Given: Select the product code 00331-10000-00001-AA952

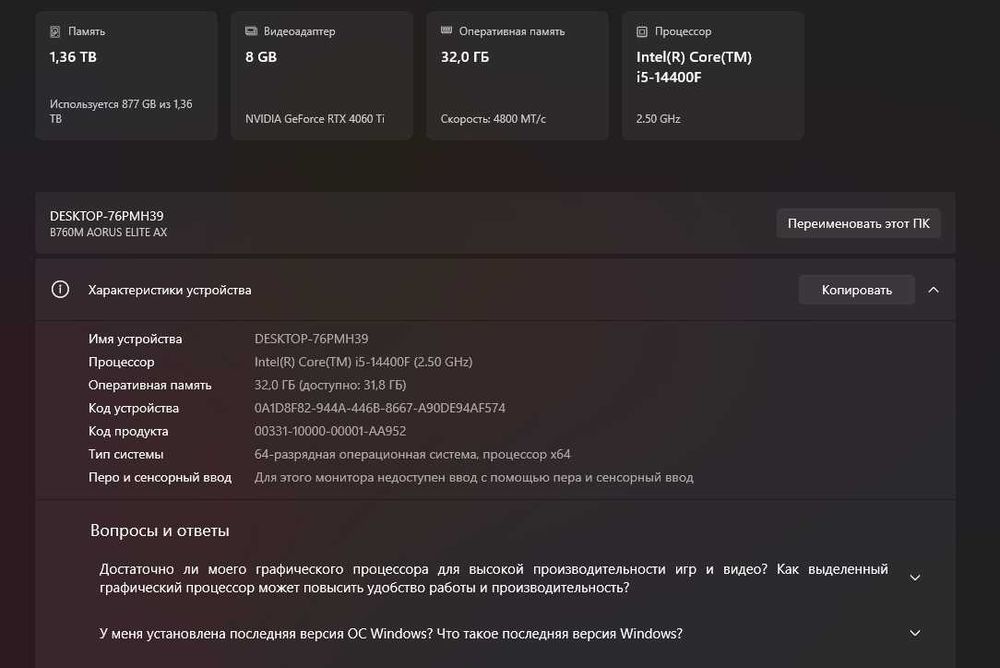Looking at the screenshot, I should pyautogui.click(x=330, y=431).
